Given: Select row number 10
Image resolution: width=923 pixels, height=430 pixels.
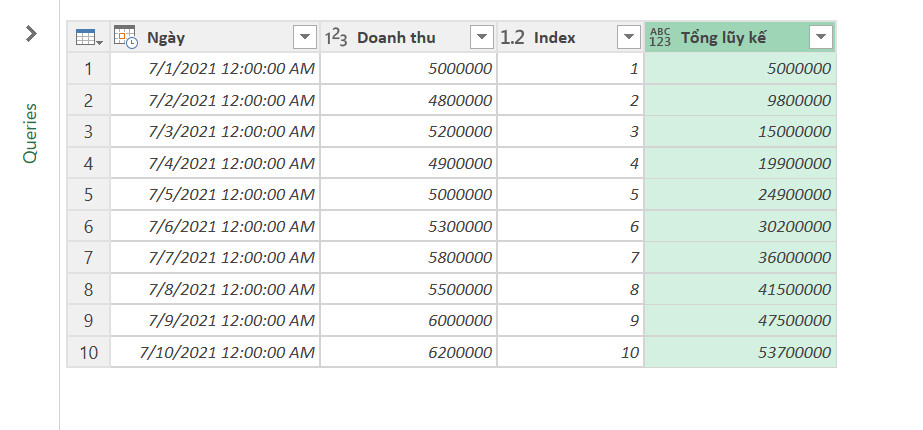Looking at the screenshot, I should (88, 352).
